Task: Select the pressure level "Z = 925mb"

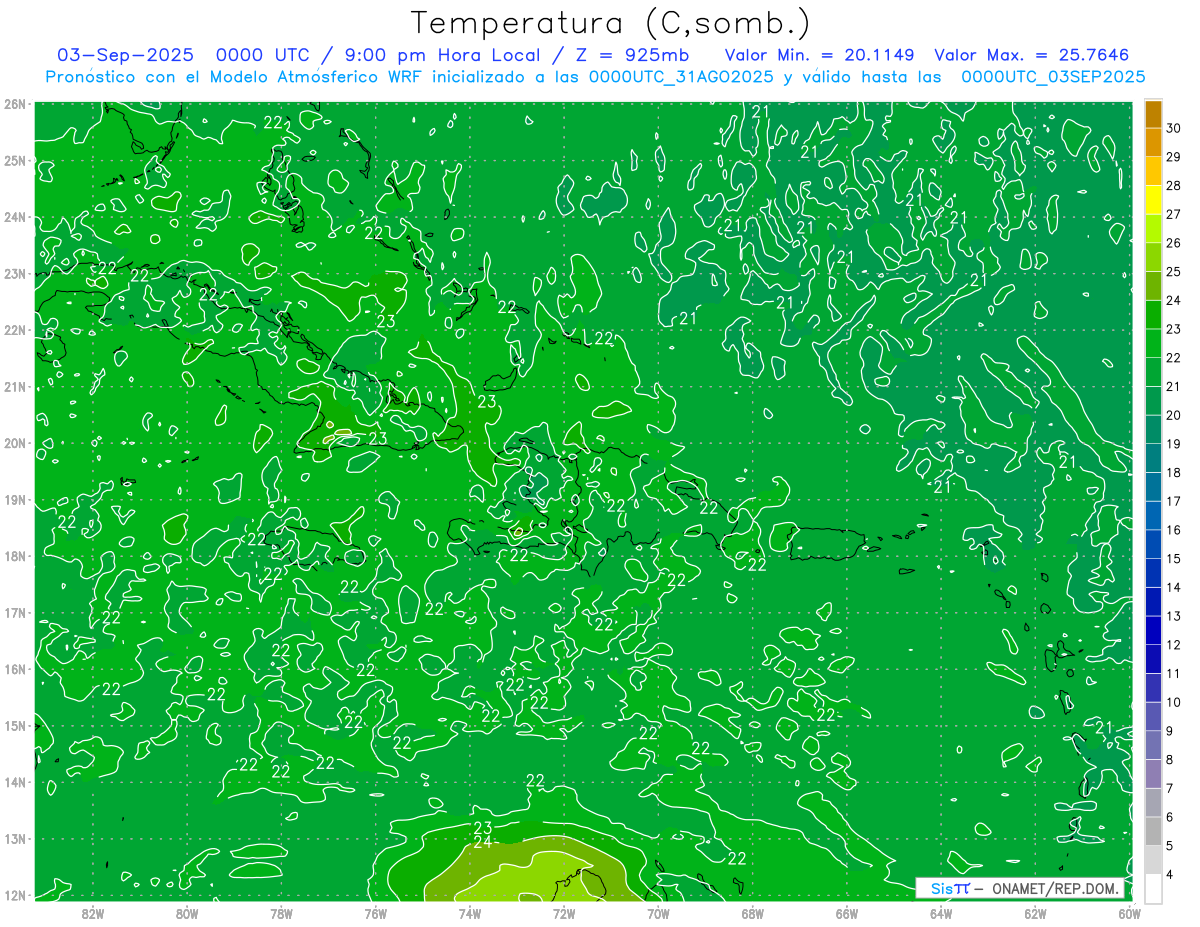Action: (x=634, y=55)
